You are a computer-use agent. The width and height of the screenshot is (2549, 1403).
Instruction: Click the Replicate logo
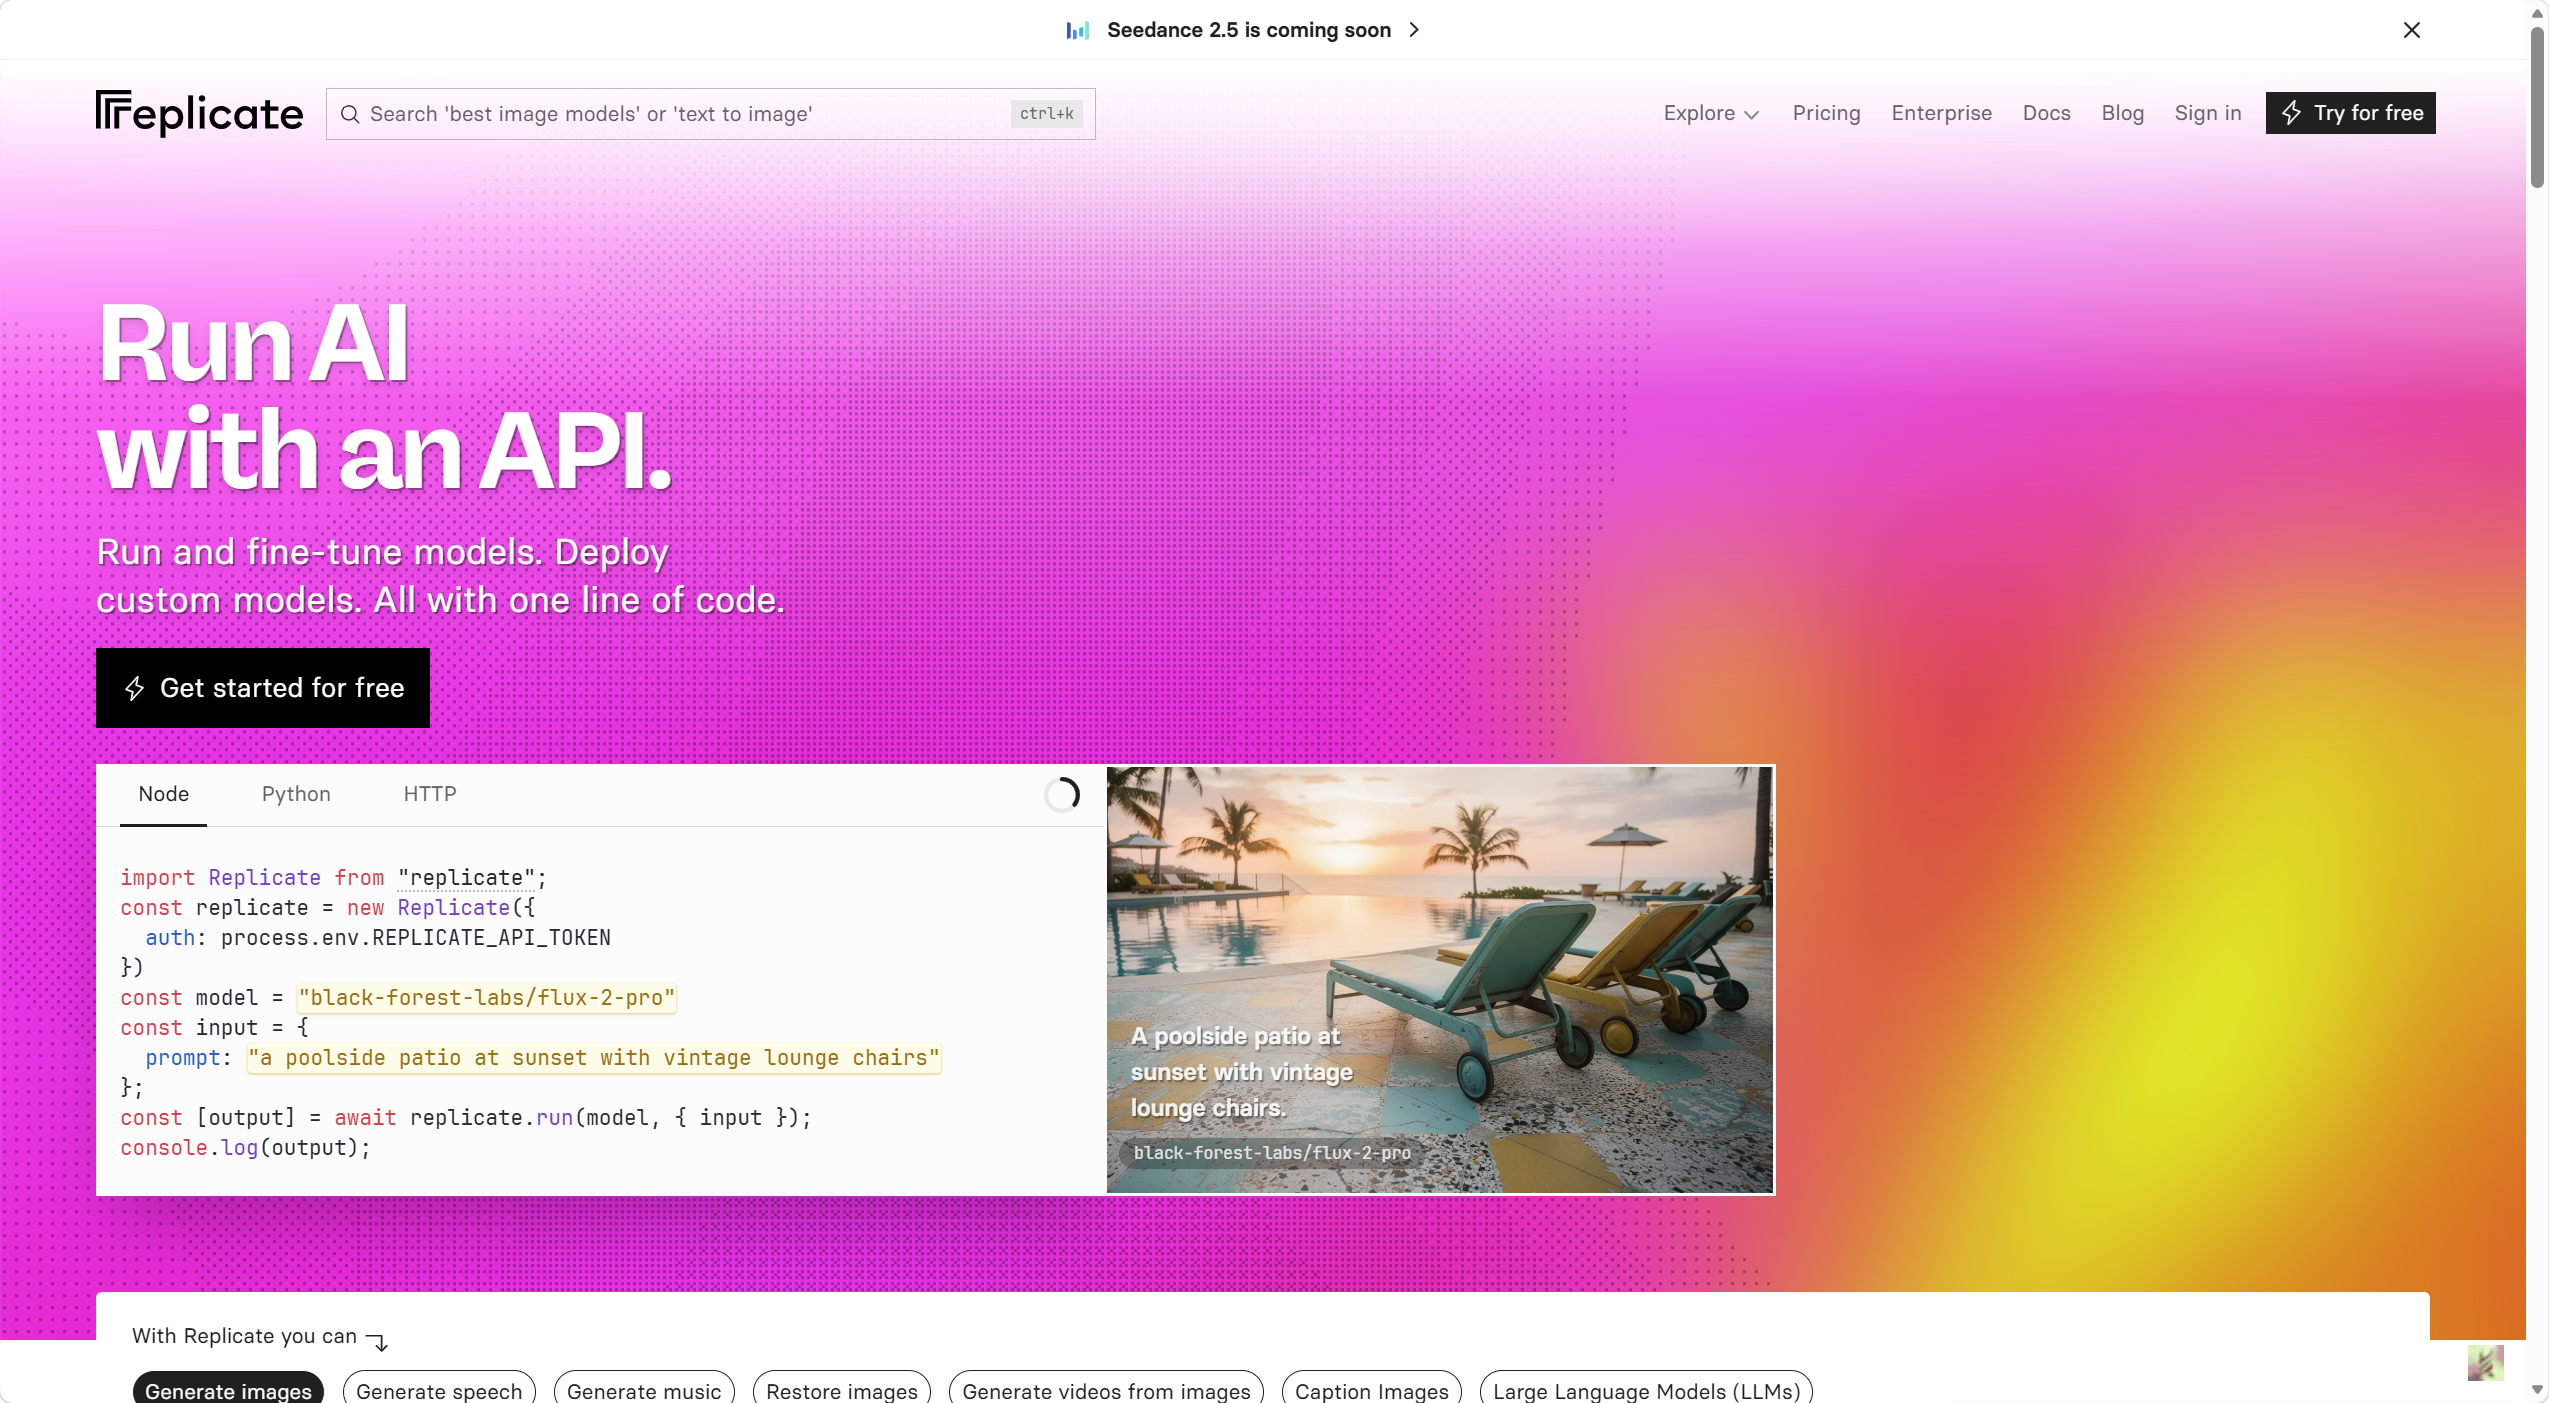(199, 113)
